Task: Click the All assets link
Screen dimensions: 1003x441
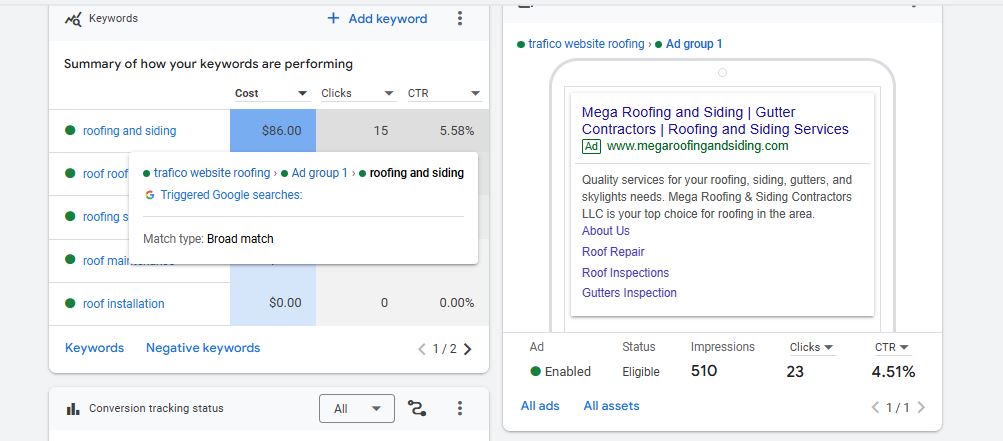Action: 611,406
